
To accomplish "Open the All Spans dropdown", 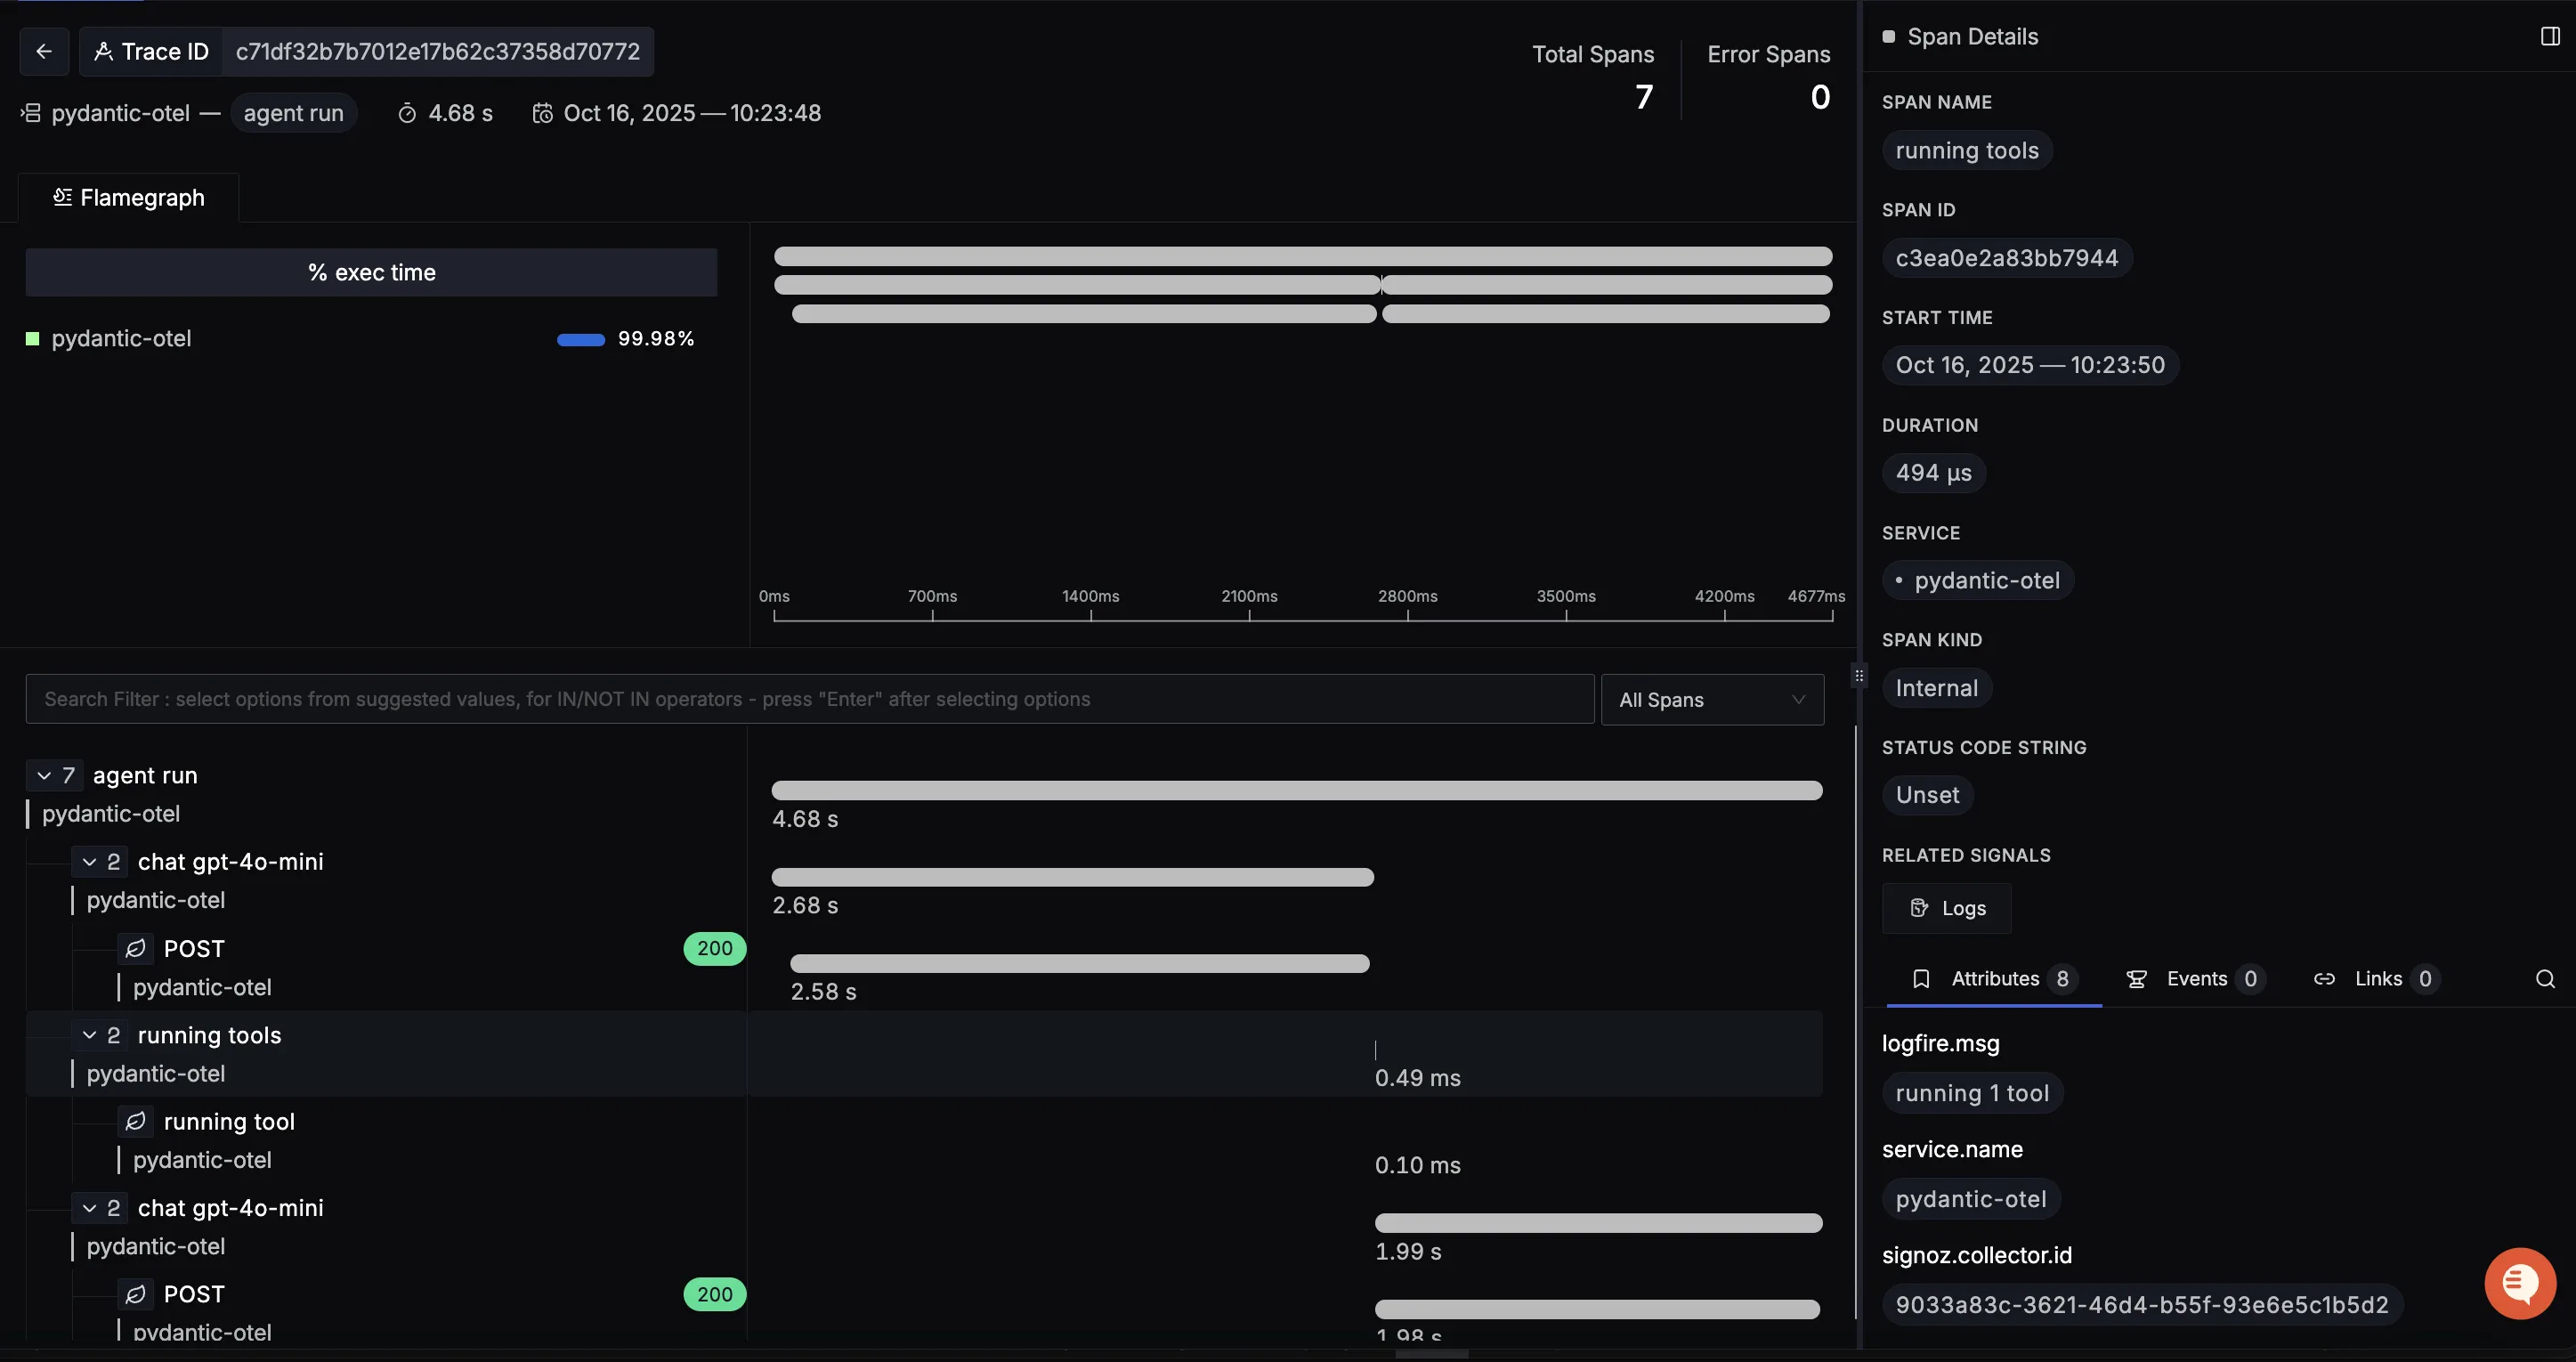I will [1711, 699].
